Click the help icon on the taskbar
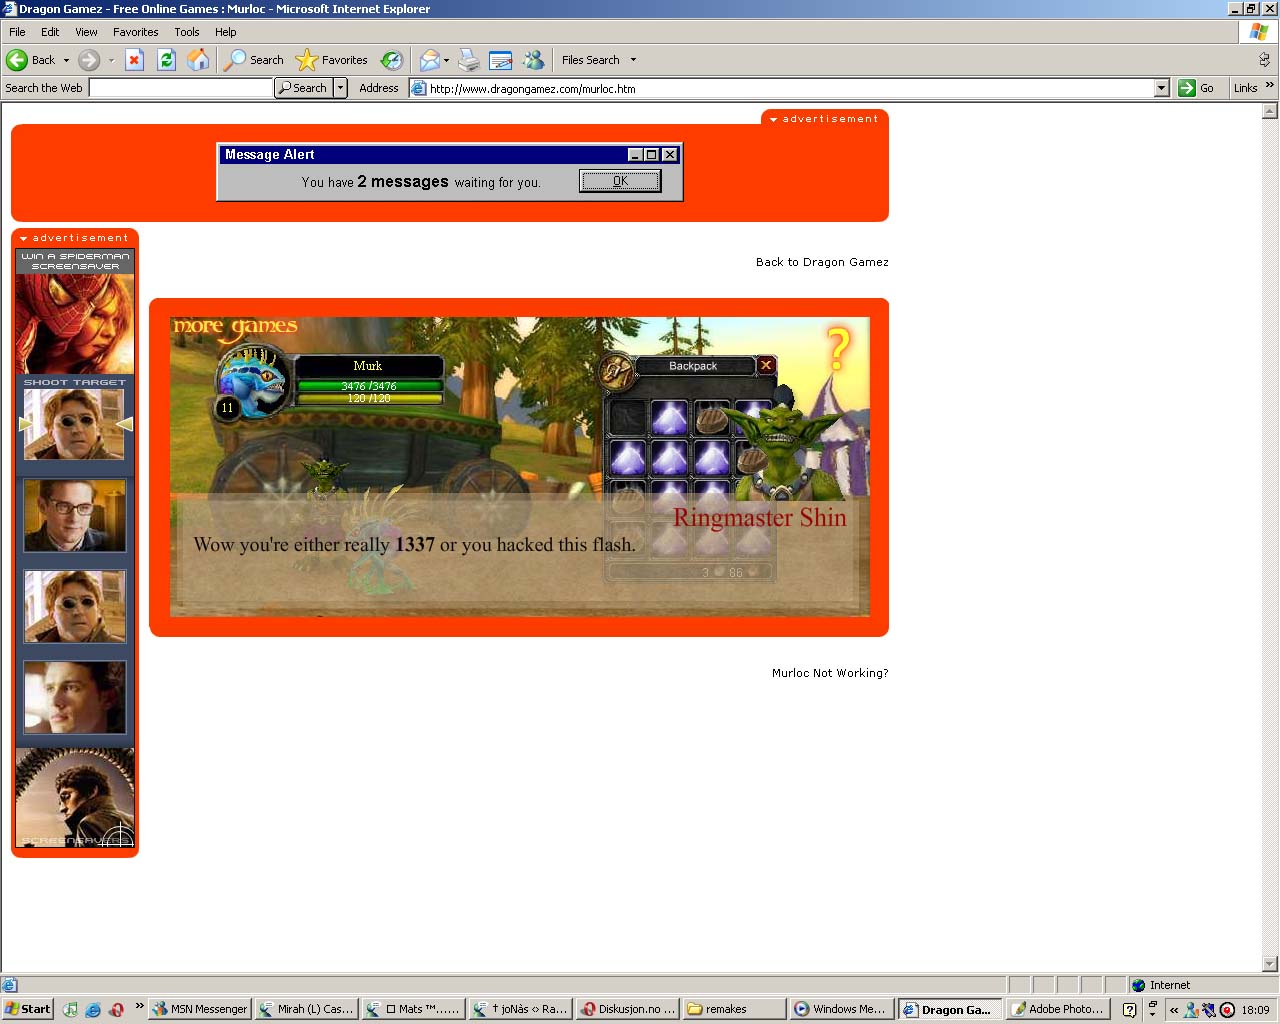This screenshot has width=1280, height=1024. [x=1129, y=1010]
